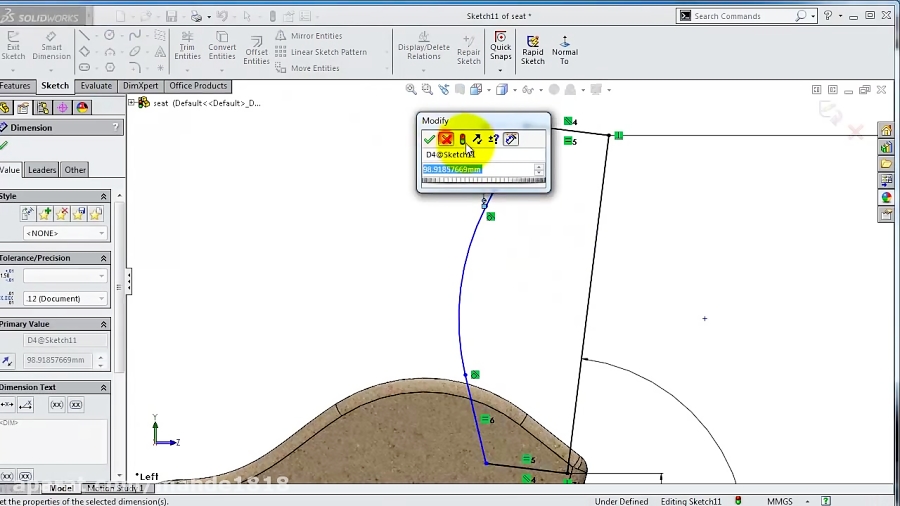Click Mirror Entities
This screenshot has height=506, width=900.
point(309,36)
